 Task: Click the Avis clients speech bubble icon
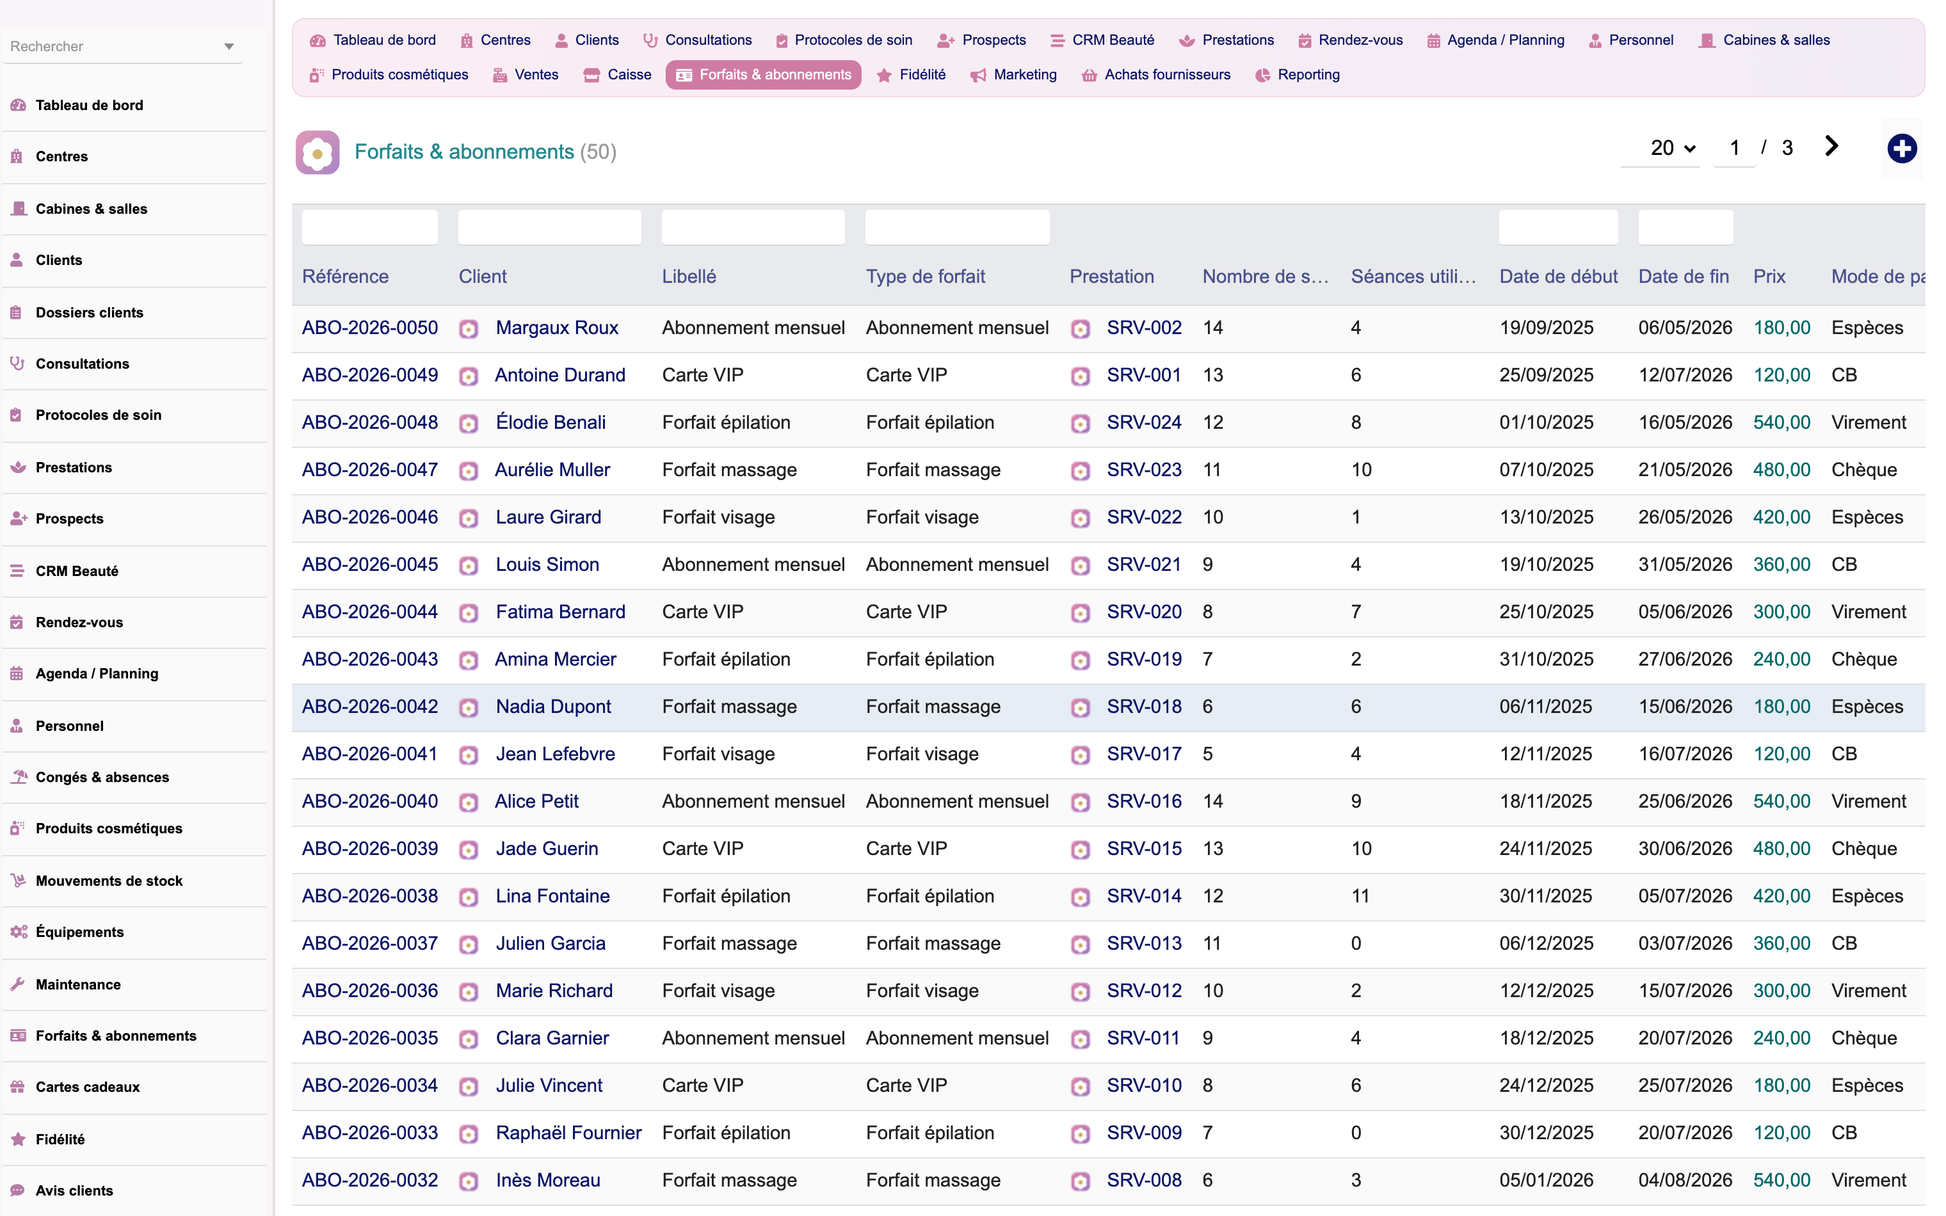(18, 1190)
